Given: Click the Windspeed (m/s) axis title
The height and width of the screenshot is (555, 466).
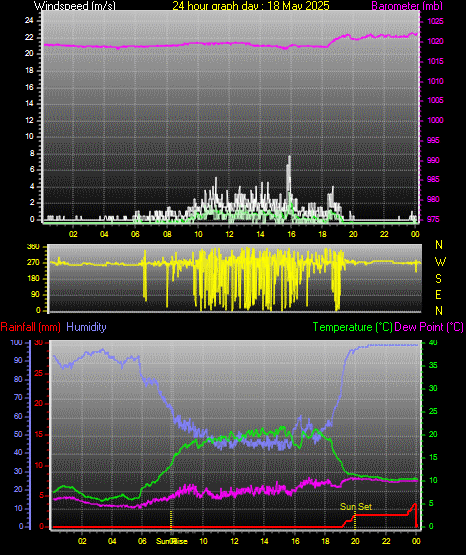Looking at the screenshot, I should (75, 6).
